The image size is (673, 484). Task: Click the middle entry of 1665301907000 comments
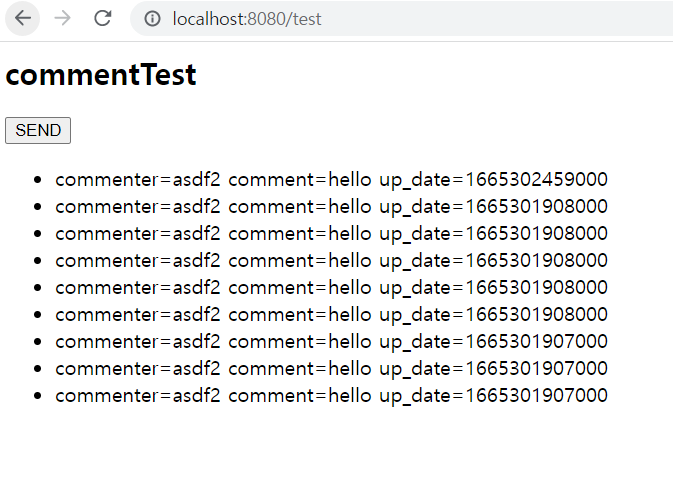click(331, 369)
